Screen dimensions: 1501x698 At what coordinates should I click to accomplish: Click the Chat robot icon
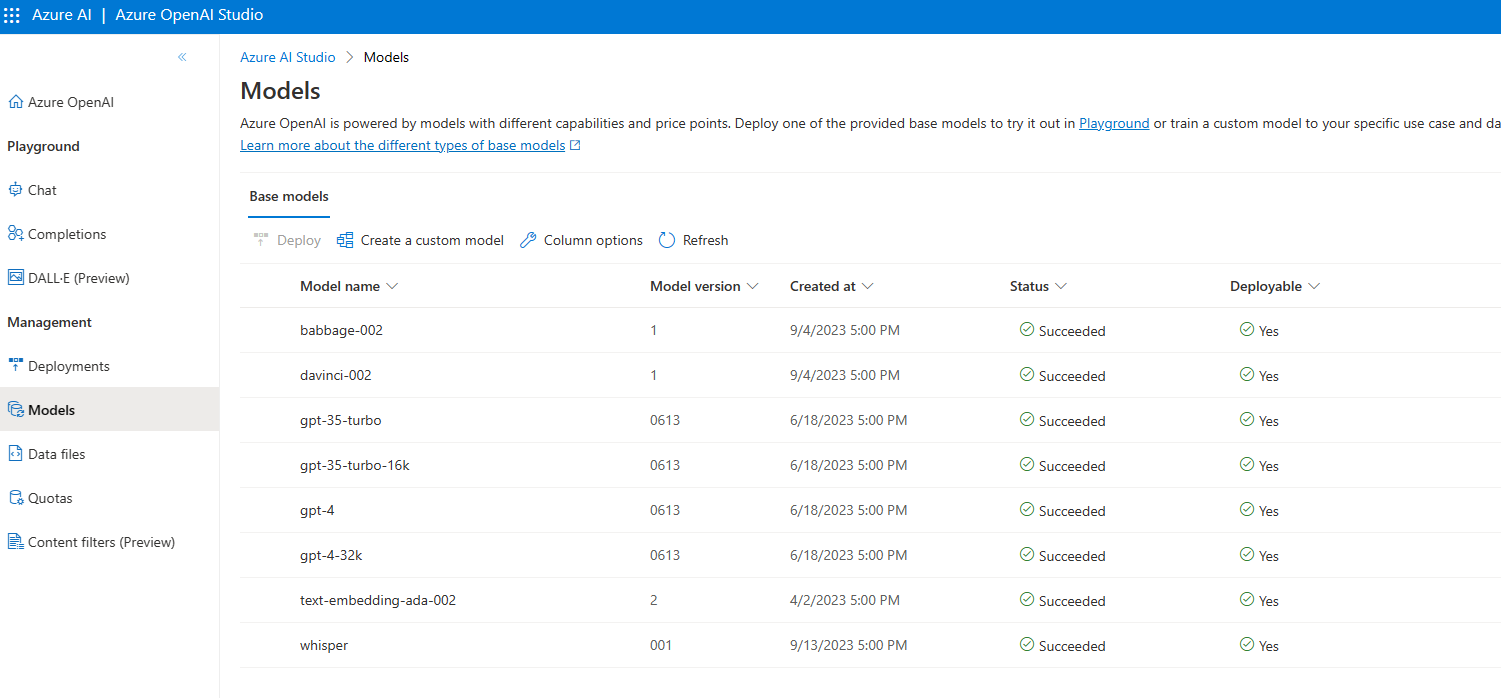(x=15, y=190)
